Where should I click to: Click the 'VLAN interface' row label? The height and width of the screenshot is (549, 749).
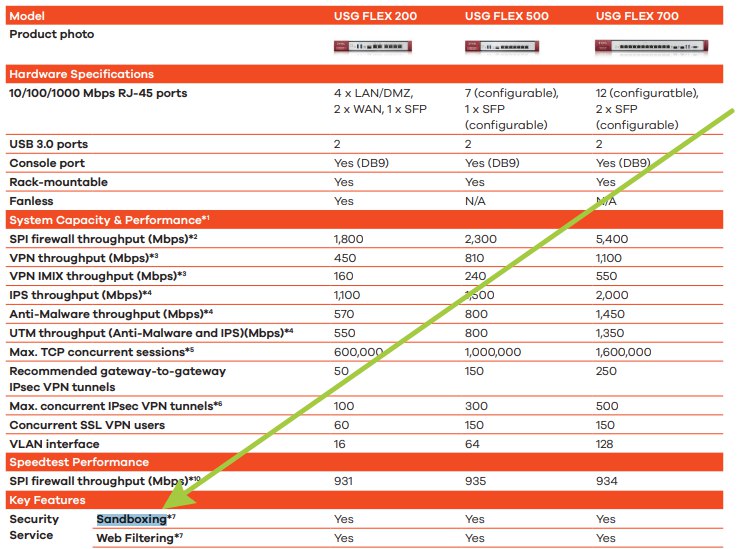[54, 444]
